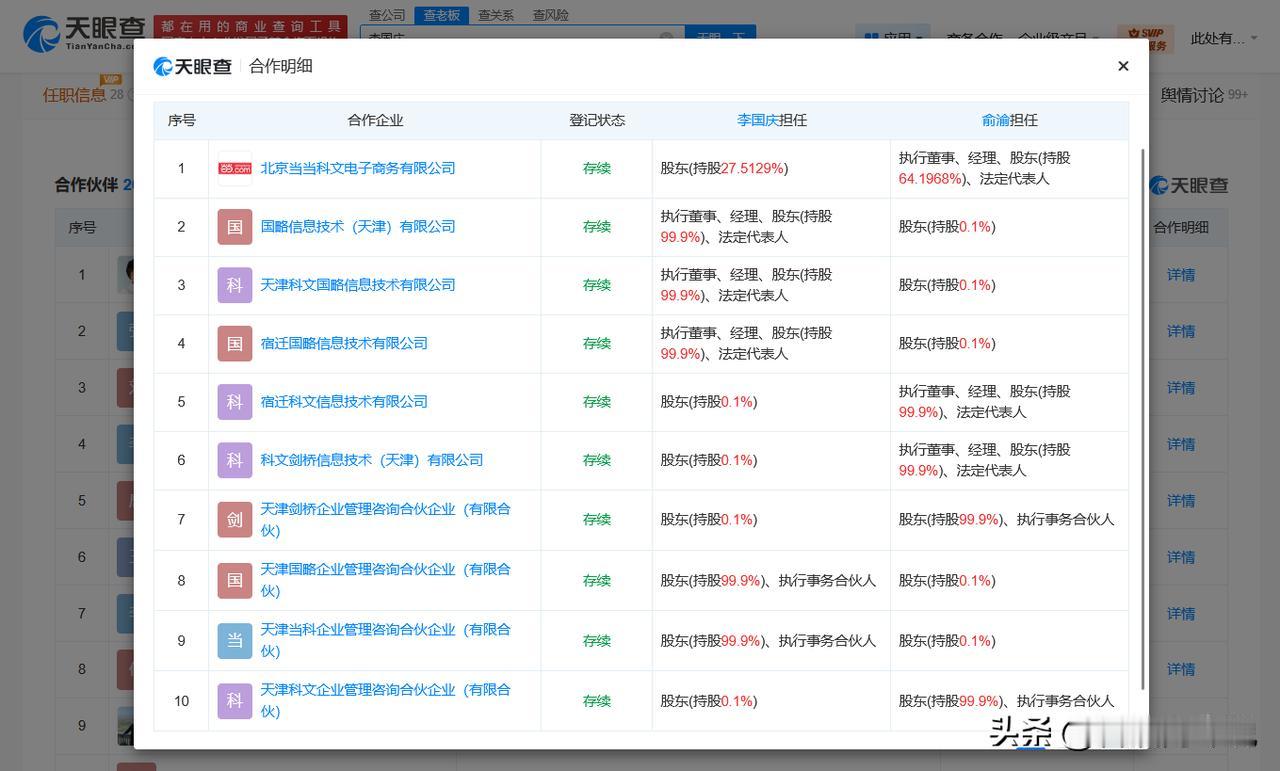Click 俞渝 name link in table header
1280x771 pixels.
pos(996,120)
